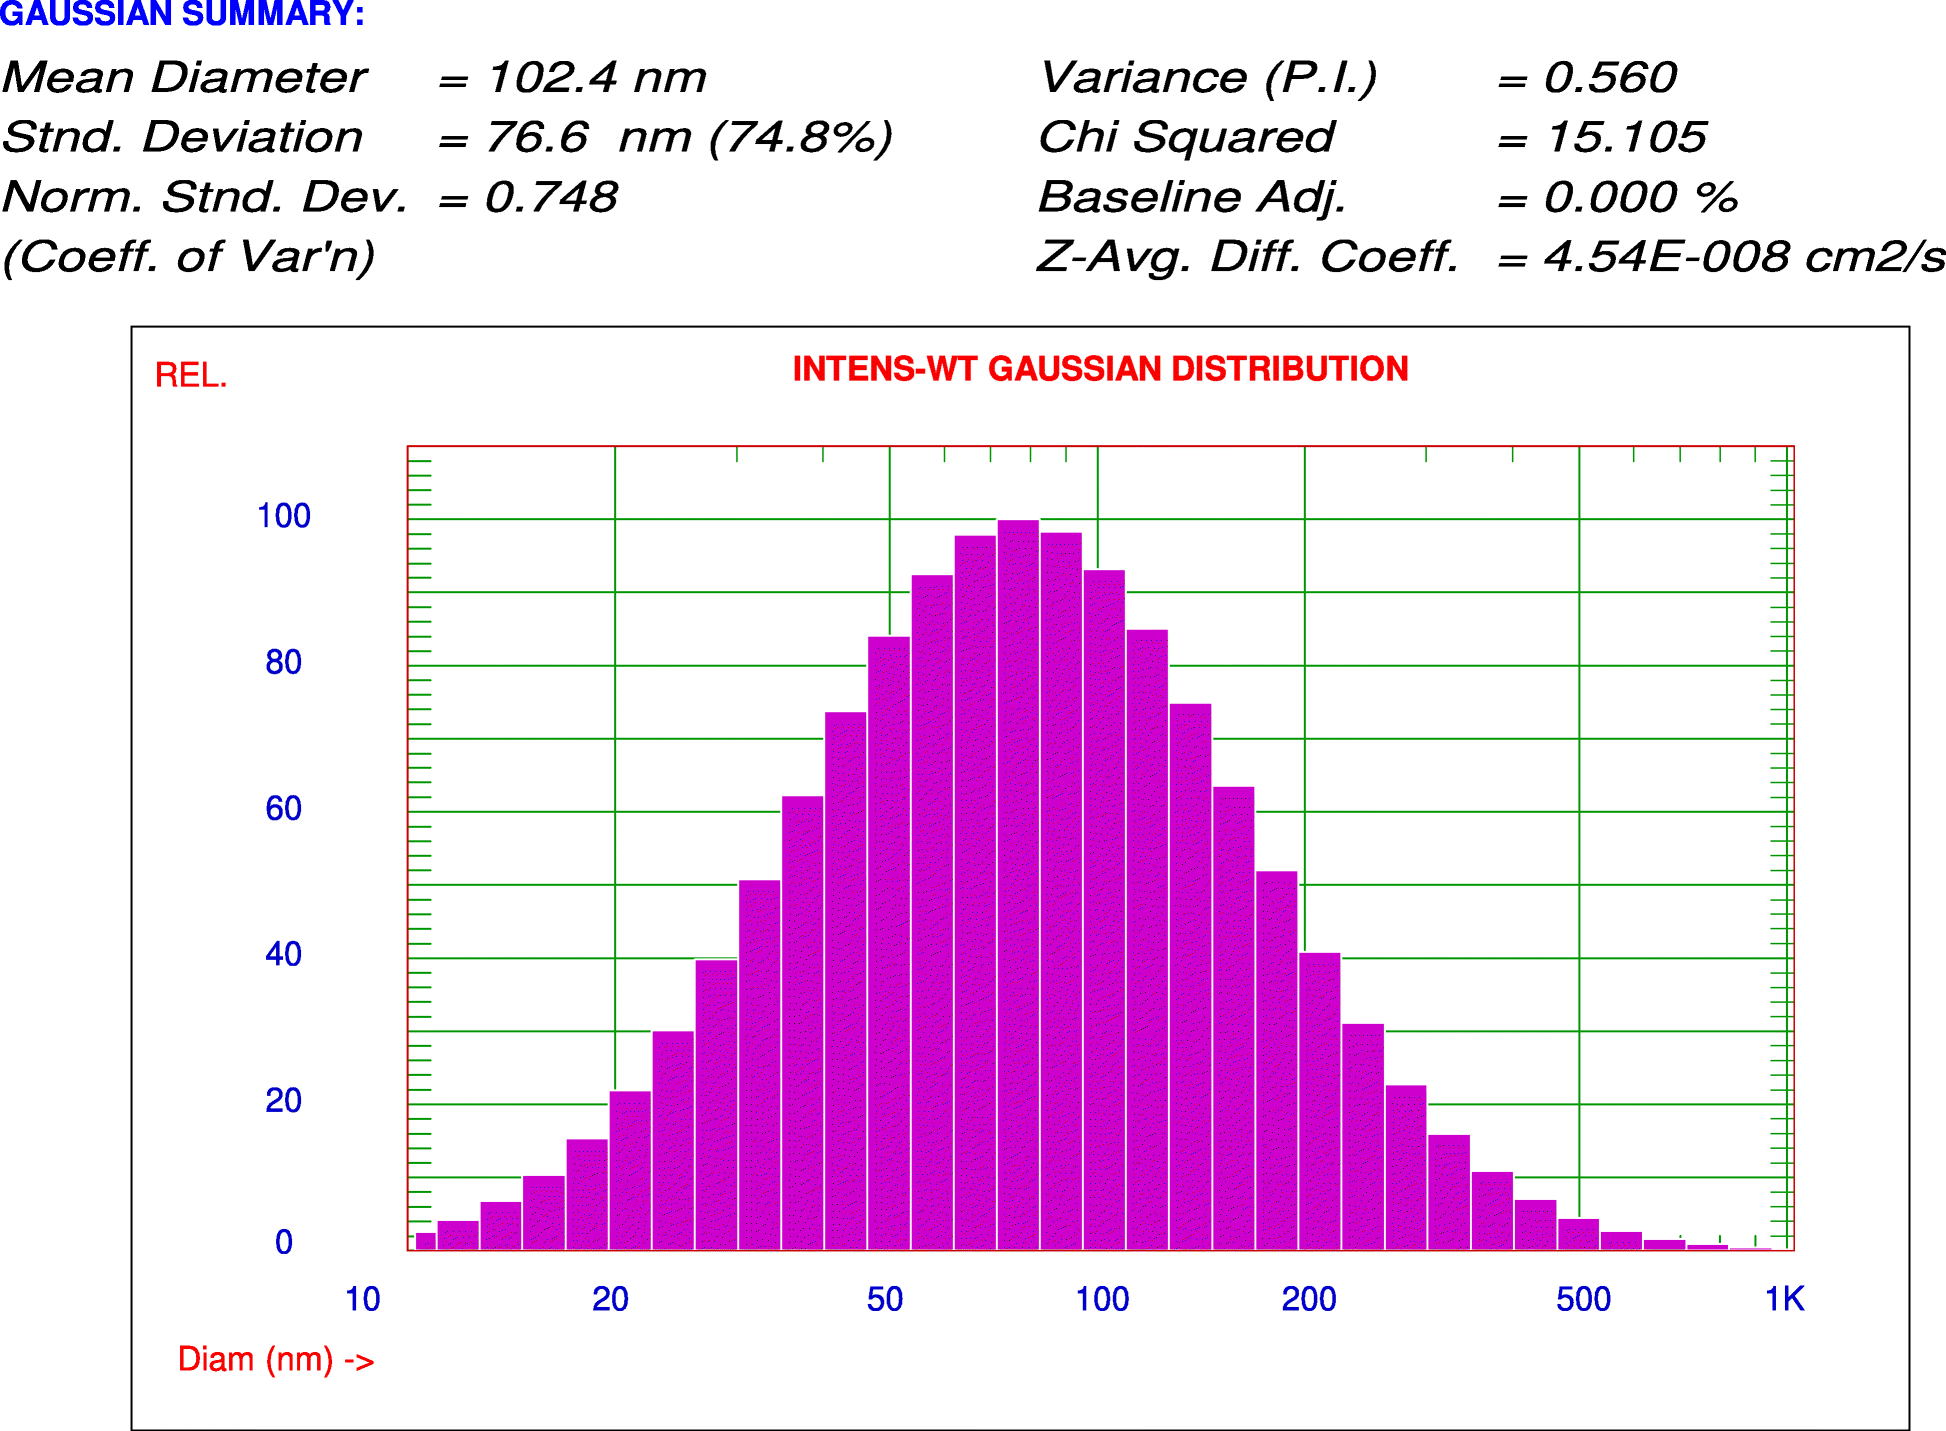Click the tallest histogram bar at peak 100
Viewport: 1946px width, 1431px height.
(1018, 885)
